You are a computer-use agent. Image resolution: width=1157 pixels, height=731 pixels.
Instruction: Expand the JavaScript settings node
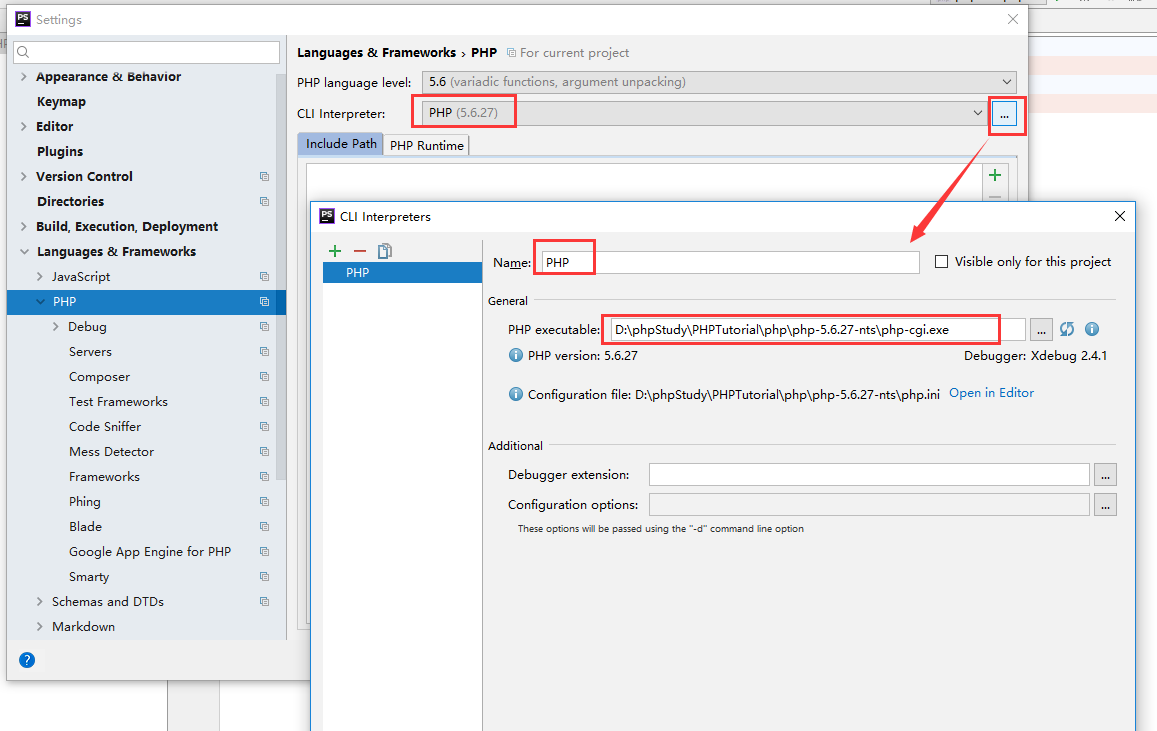40,277
